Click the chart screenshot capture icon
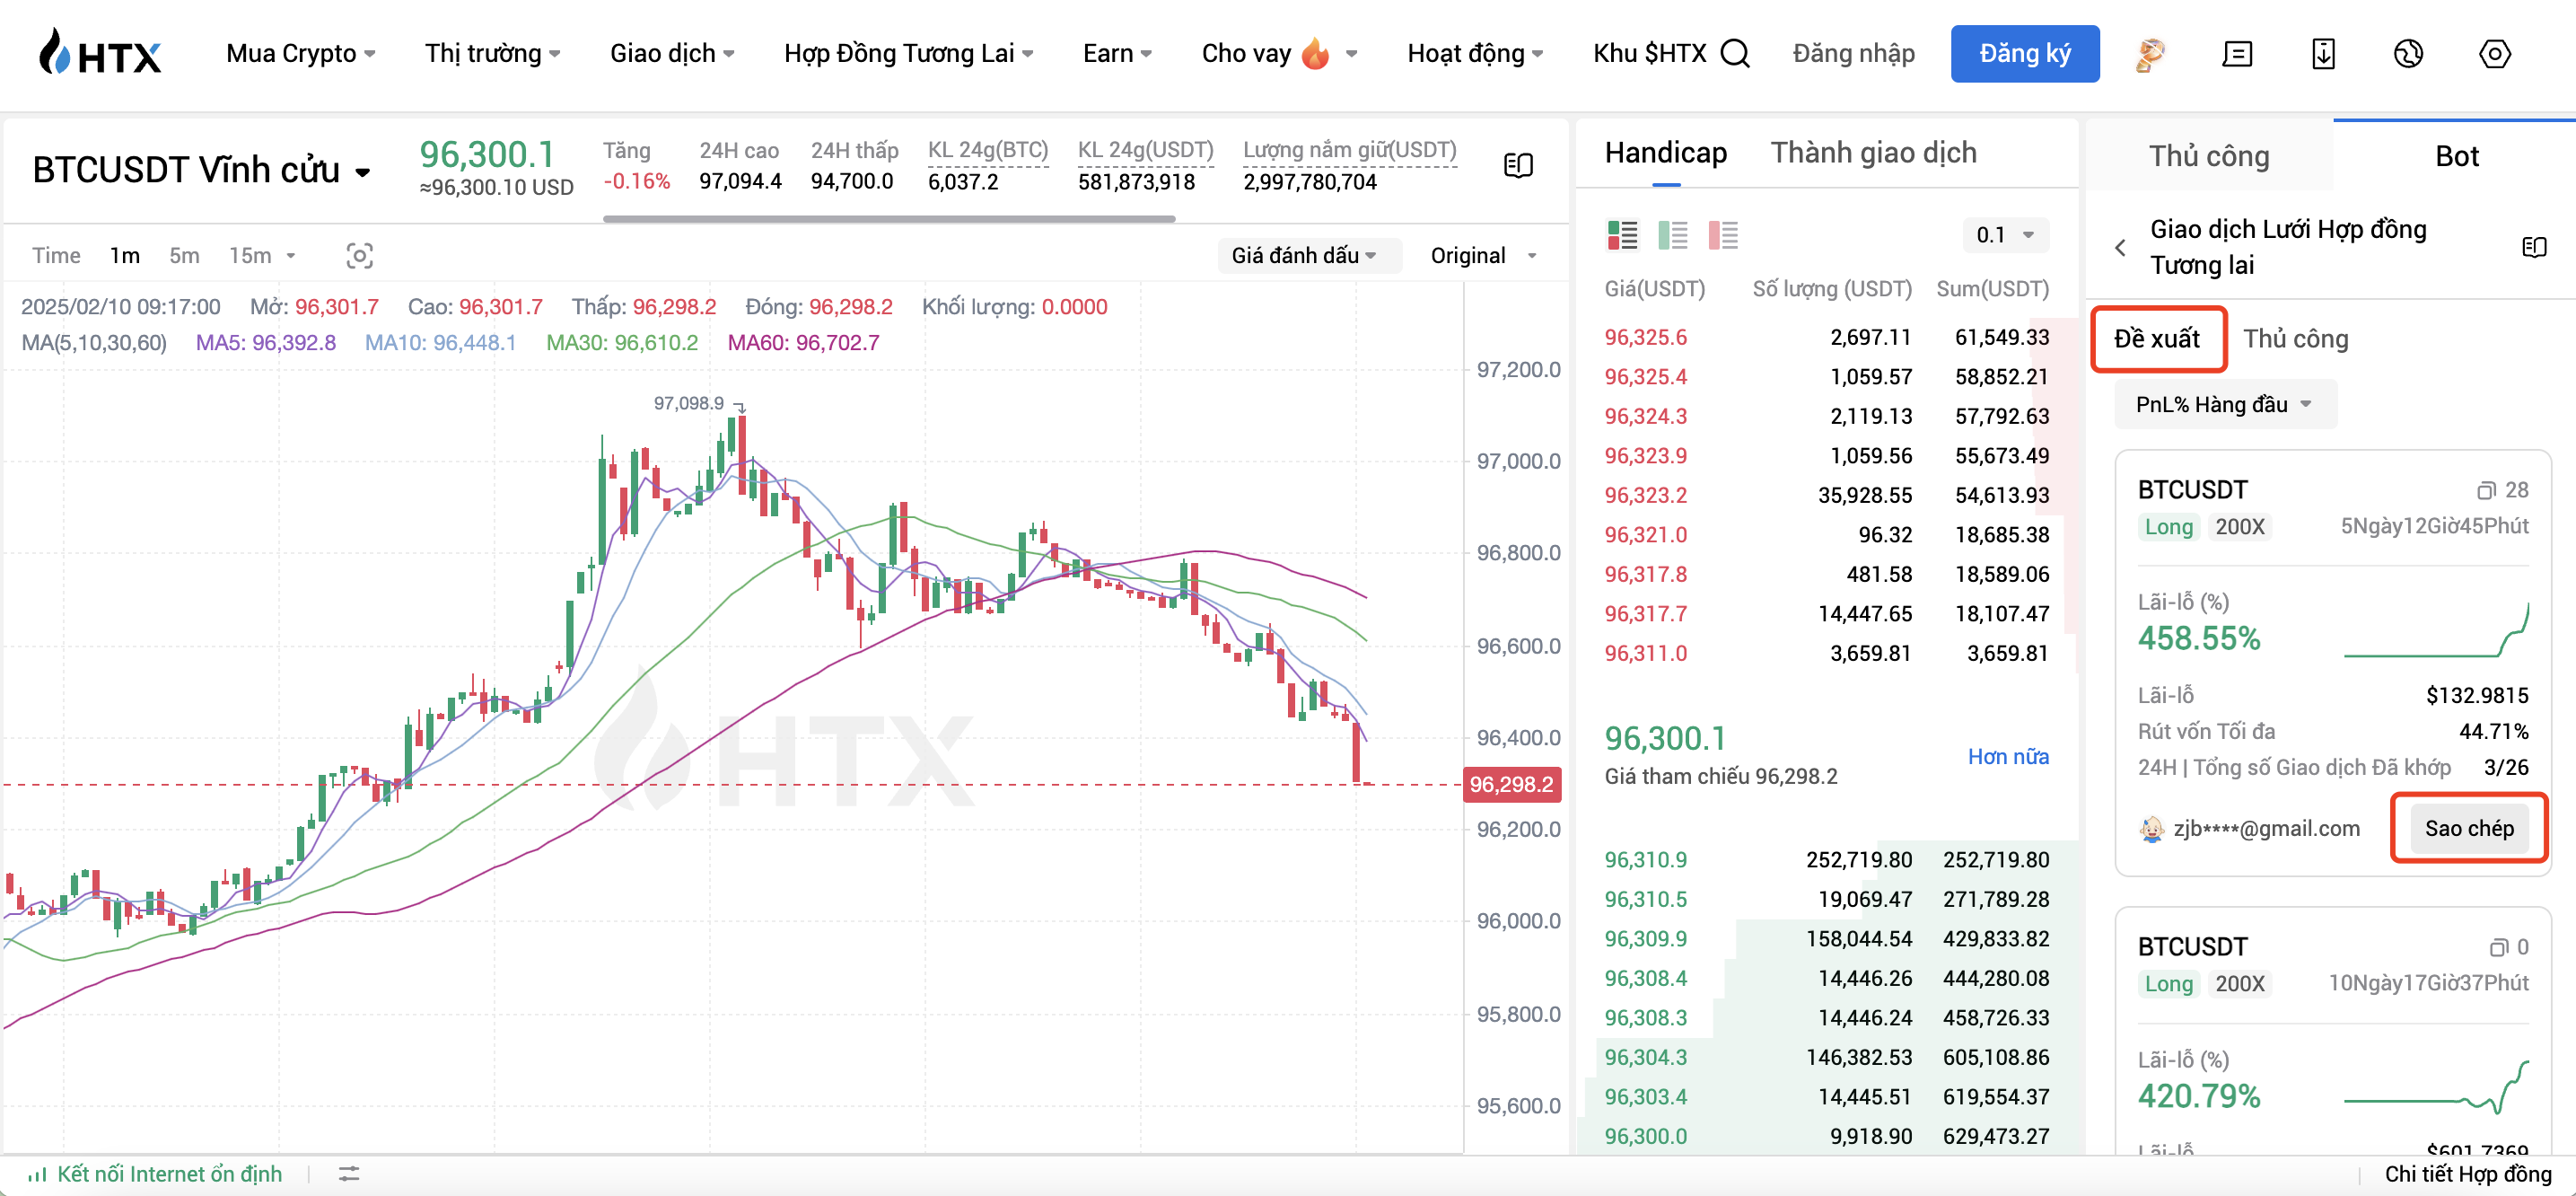The width and height of the screenshot is (2576, 1196). [x=360, y=256]
